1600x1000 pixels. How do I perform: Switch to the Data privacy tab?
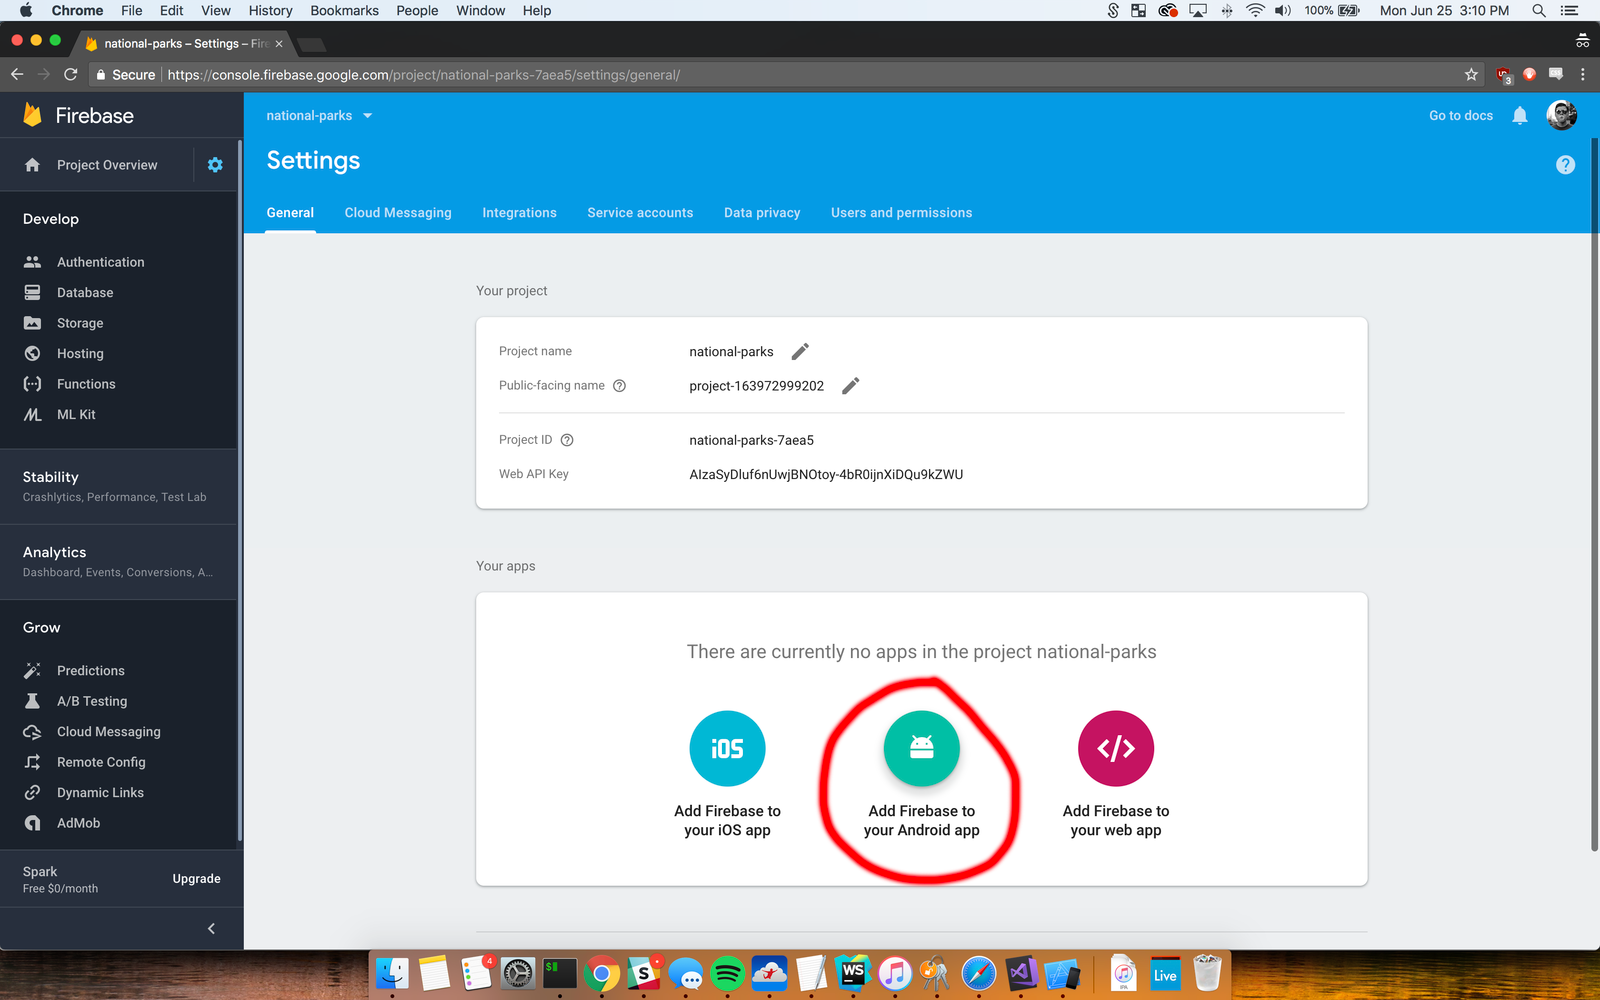762,213
